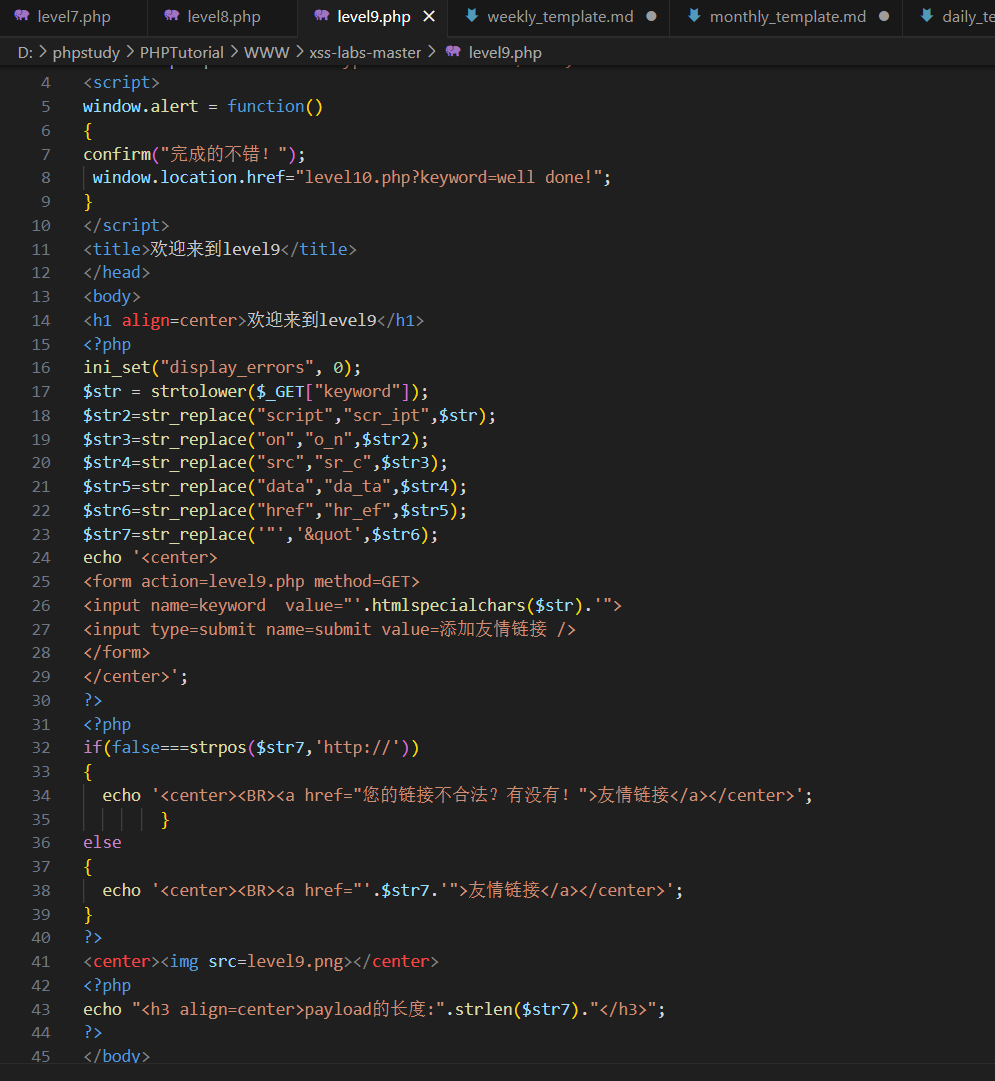The height and width of the screenshot is (1081, 995).
Task: Click 'strpos' on line 32
Action: tap(218, 747)
